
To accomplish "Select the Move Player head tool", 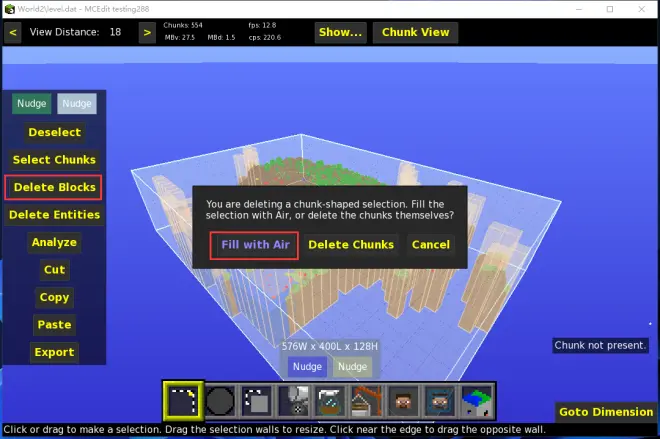I will [x=403, y=401].
